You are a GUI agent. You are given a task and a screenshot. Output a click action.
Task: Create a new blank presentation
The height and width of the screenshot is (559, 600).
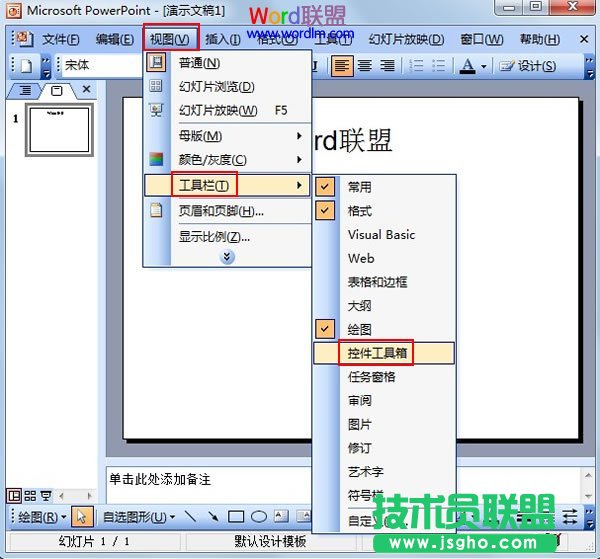26,66
